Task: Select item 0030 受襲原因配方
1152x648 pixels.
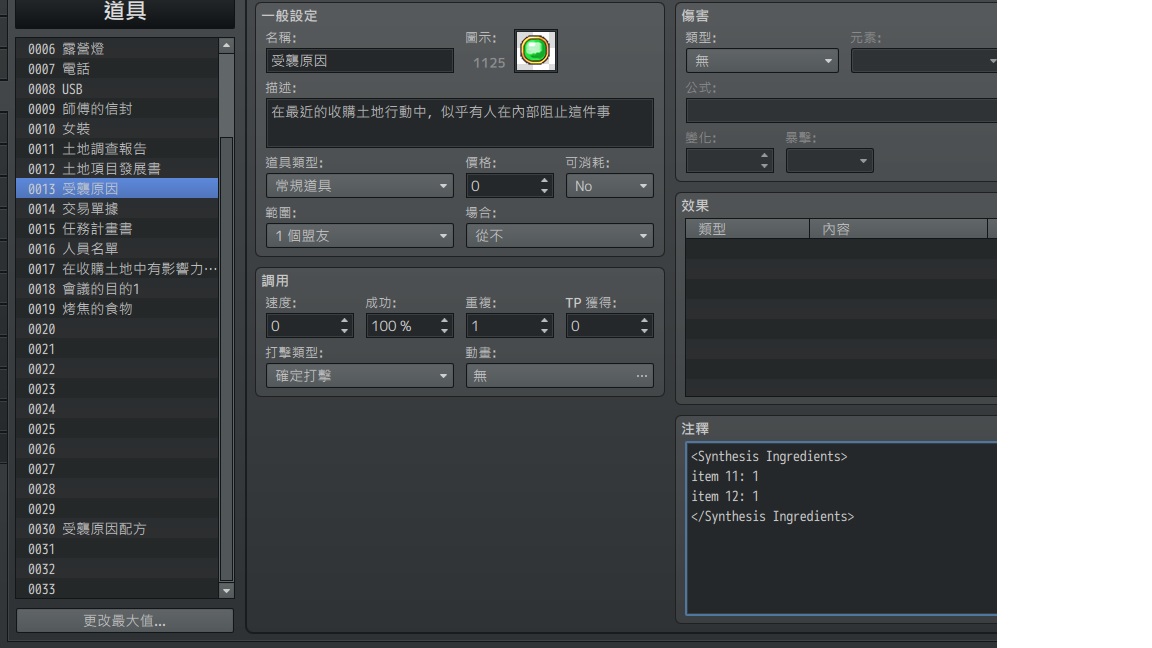Action: pyautogui.click(x=117, y=529)
